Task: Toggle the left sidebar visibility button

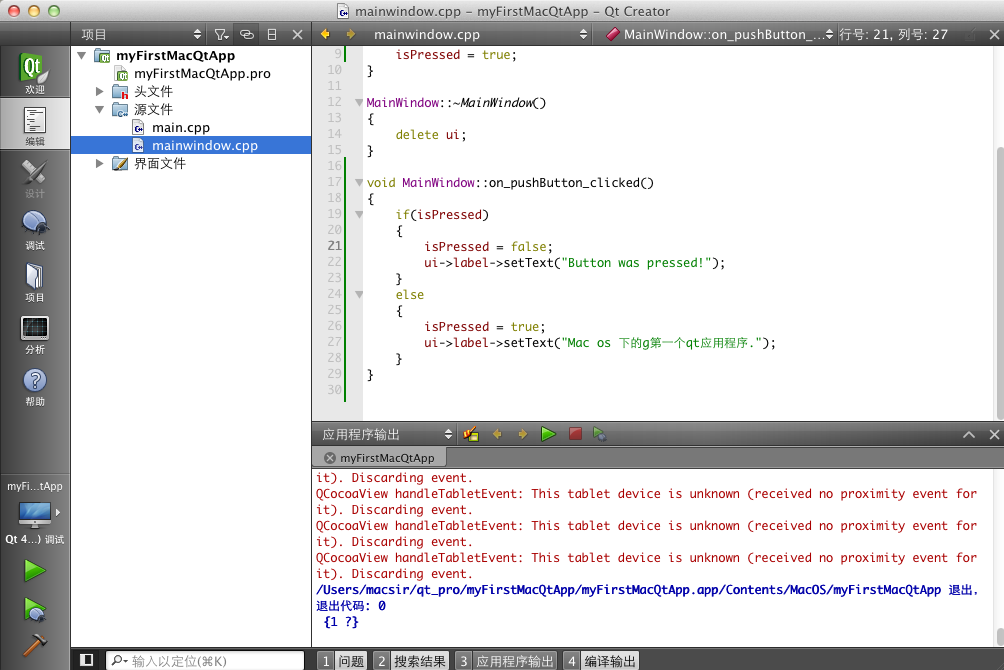Action: 87,660
